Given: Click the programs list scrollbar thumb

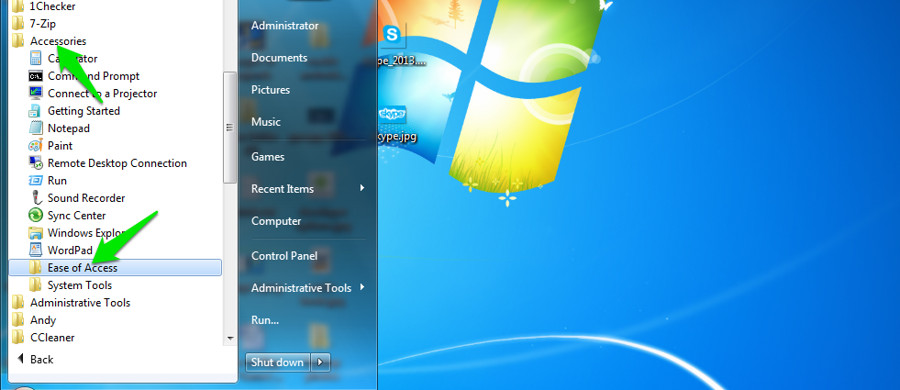Looking at the screenshot, I should point(230,128).
